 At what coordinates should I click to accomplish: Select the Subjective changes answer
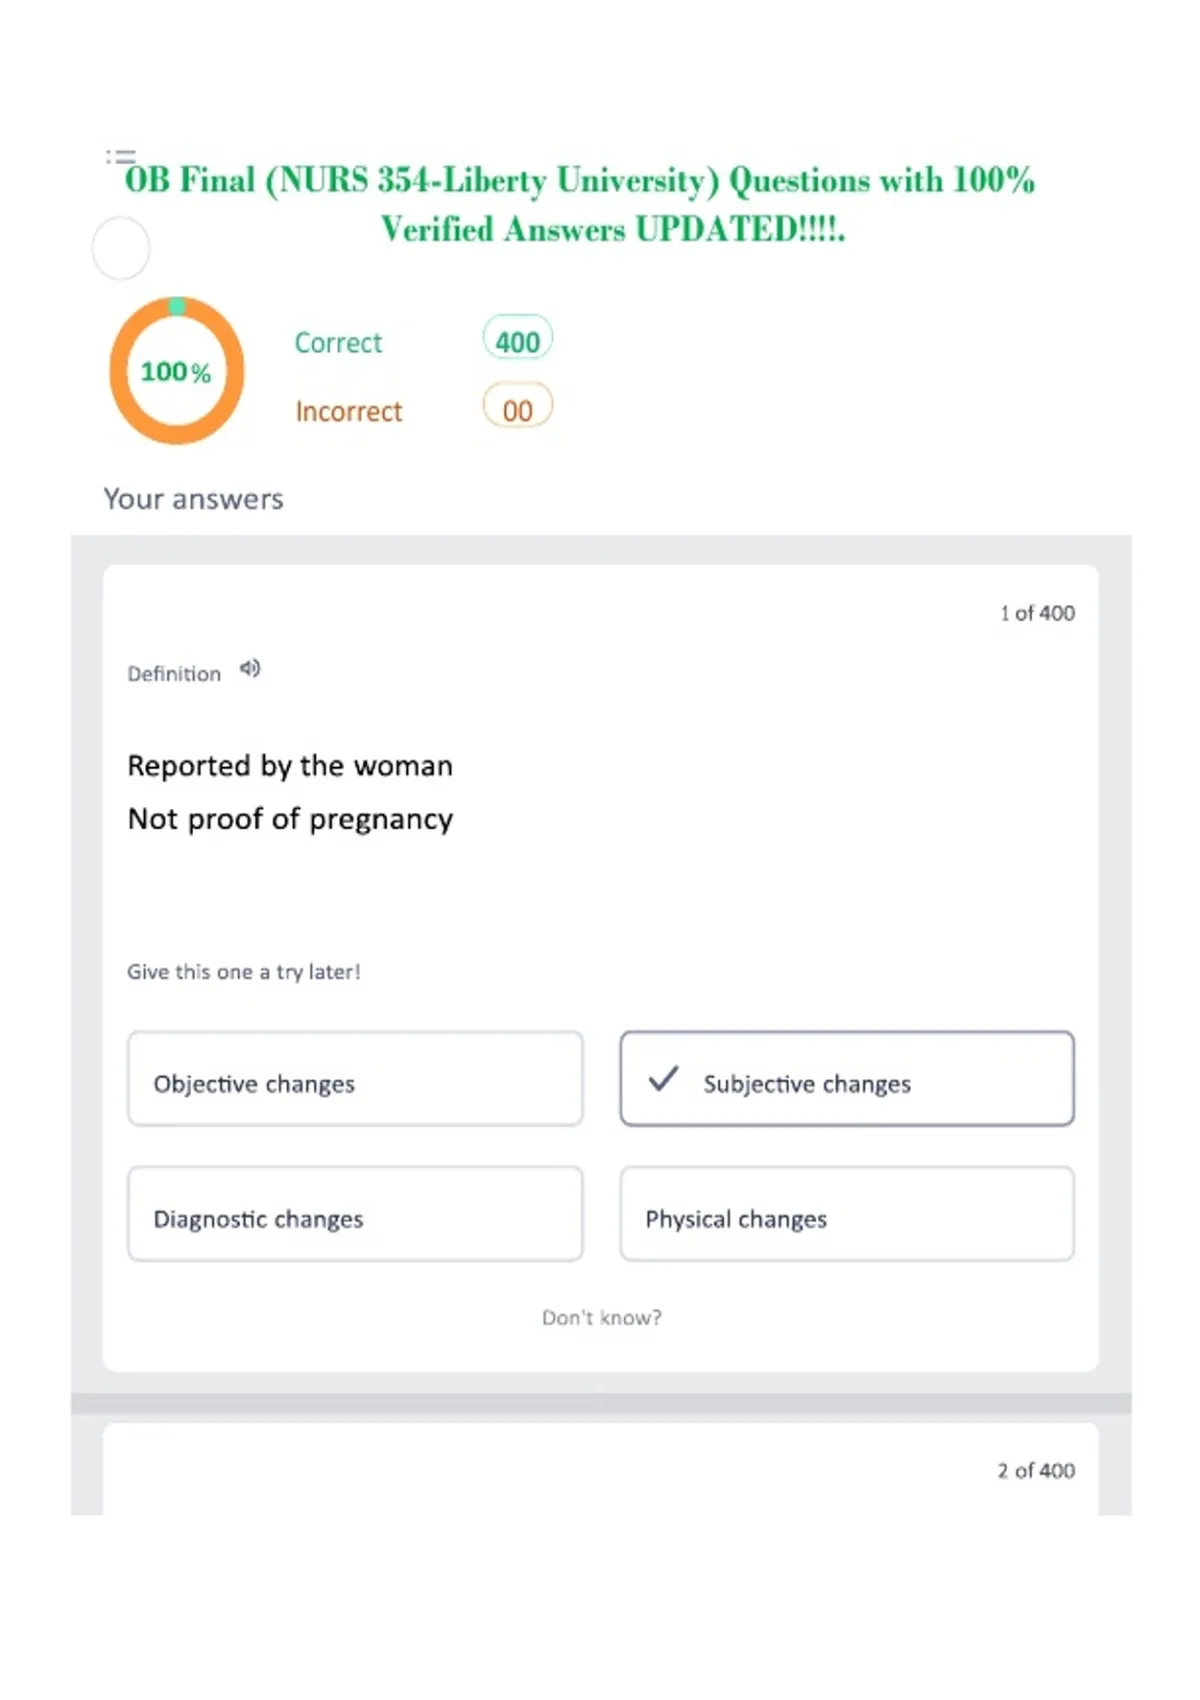point(847,1079)
